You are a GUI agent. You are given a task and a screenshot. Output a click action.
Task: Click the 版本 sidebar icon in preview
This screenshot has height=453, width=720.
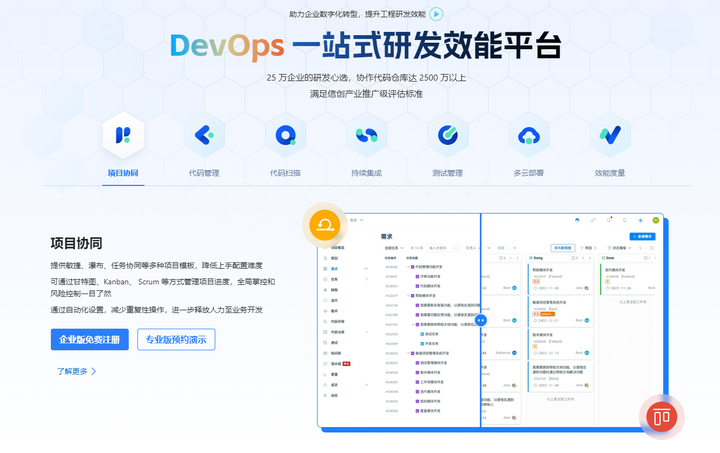[x=326, y=311]
